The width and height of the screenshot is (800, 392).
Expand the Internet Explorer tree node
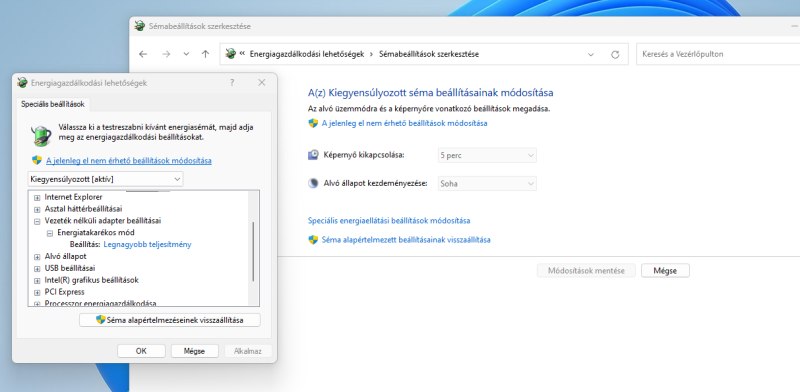pos(37,198)
